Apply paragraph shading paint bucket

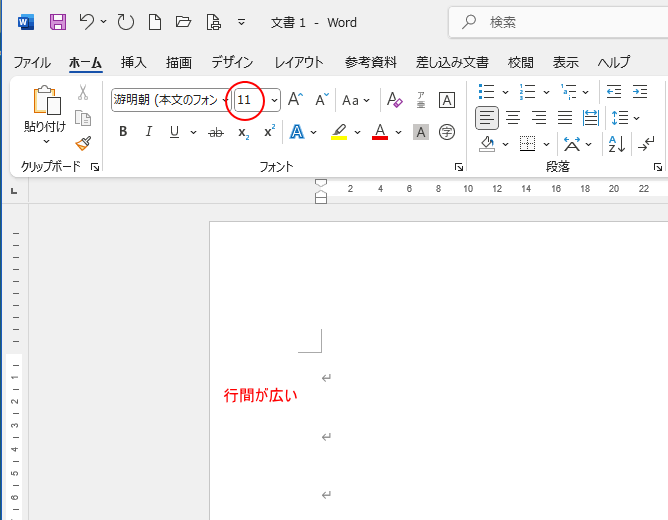pos(487,144)
